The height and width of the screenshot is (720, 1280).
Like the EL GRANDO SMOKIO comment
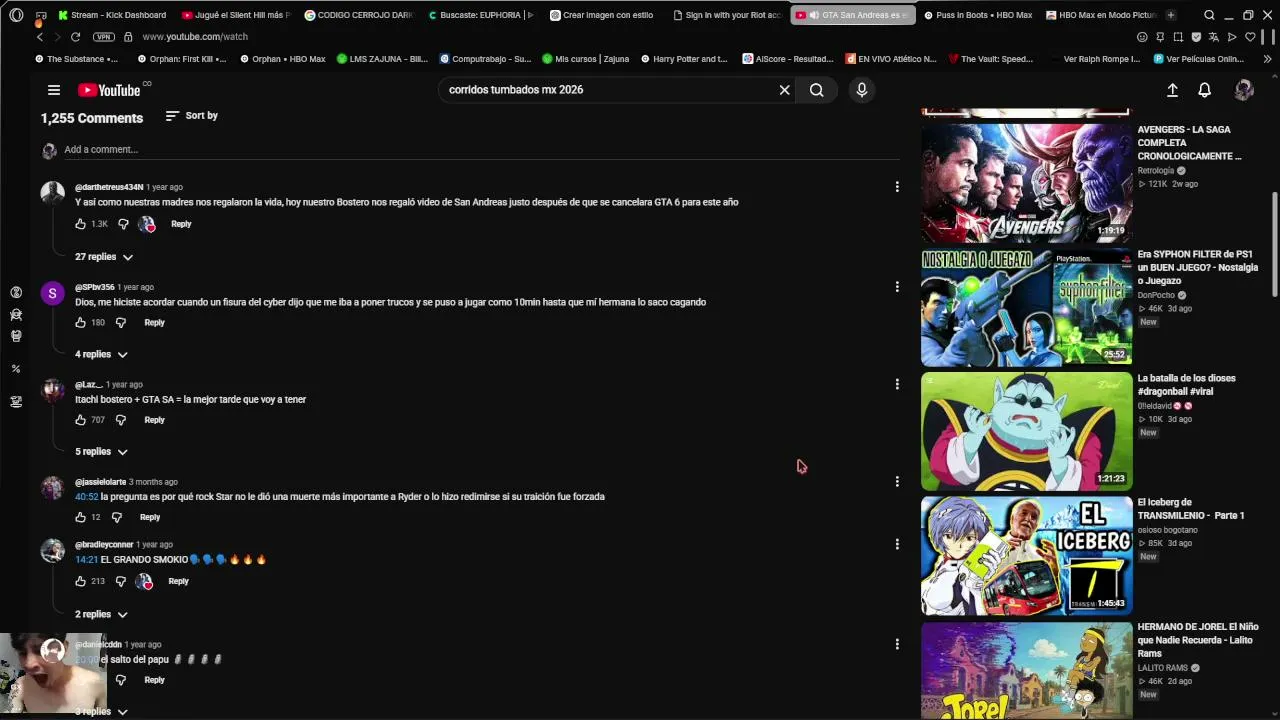[x=81, y=581]
